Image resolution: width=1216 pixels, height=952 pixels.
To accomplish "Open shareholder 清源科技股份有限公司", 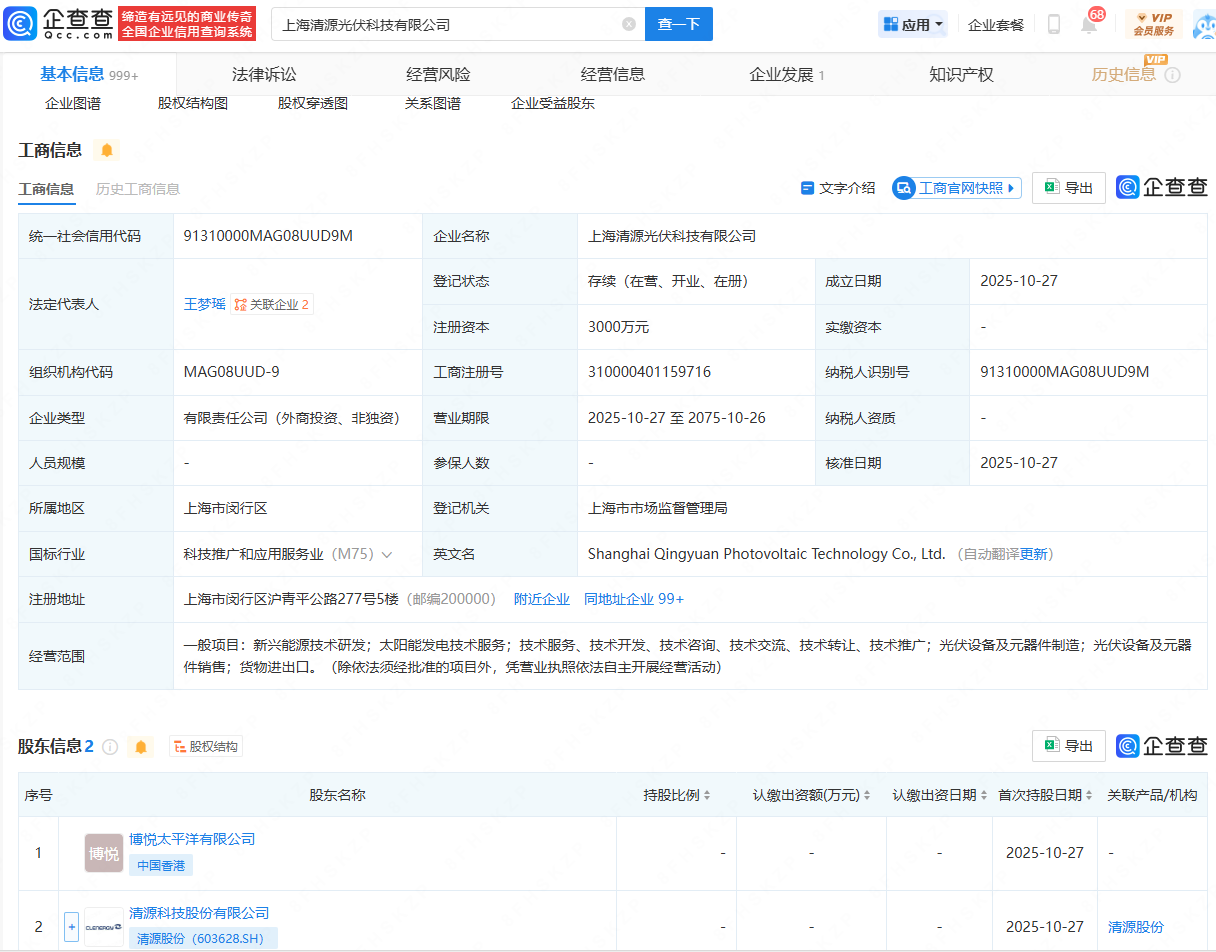I will tap(199, 913).
